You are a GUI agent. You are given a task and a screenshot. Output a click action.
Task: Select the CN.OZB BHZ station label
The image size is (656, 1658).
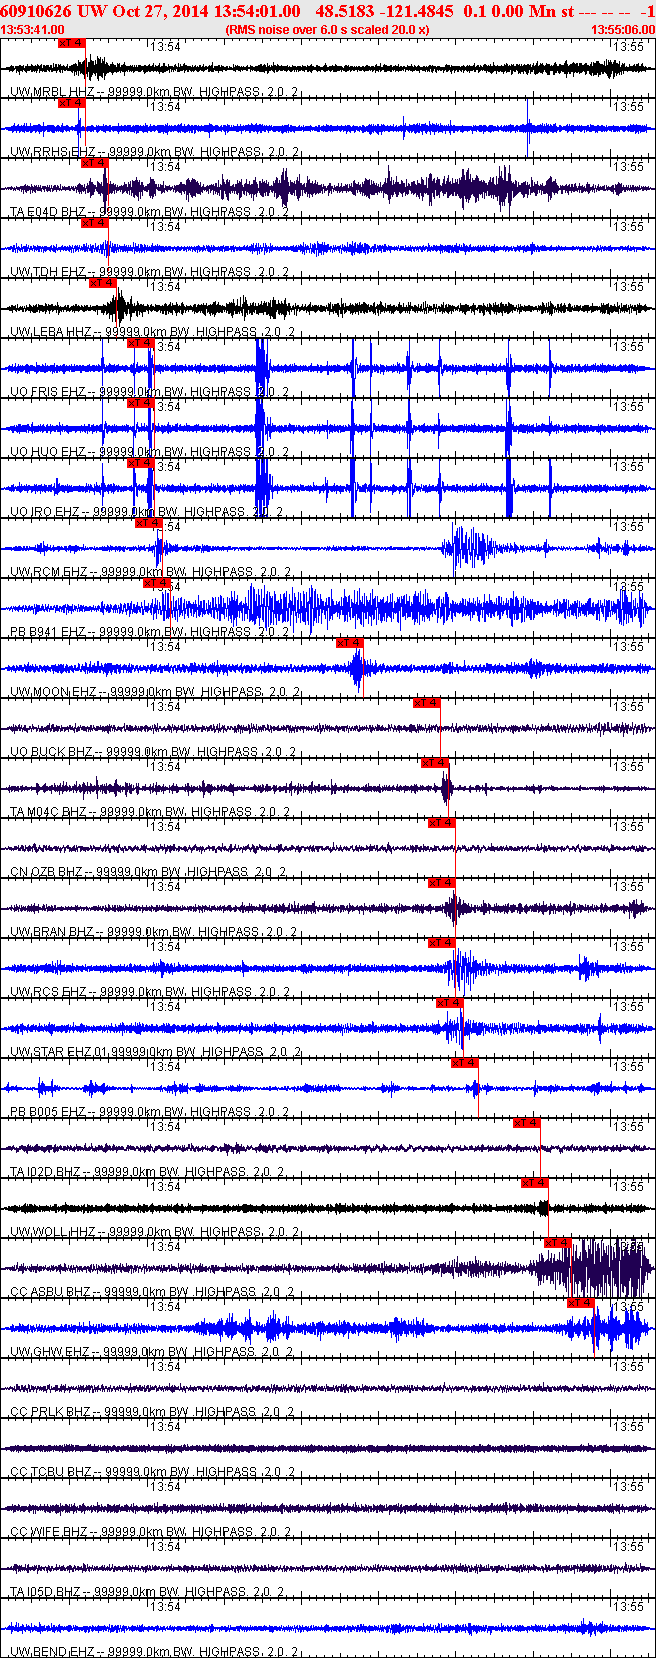click(x=148, y=872)
